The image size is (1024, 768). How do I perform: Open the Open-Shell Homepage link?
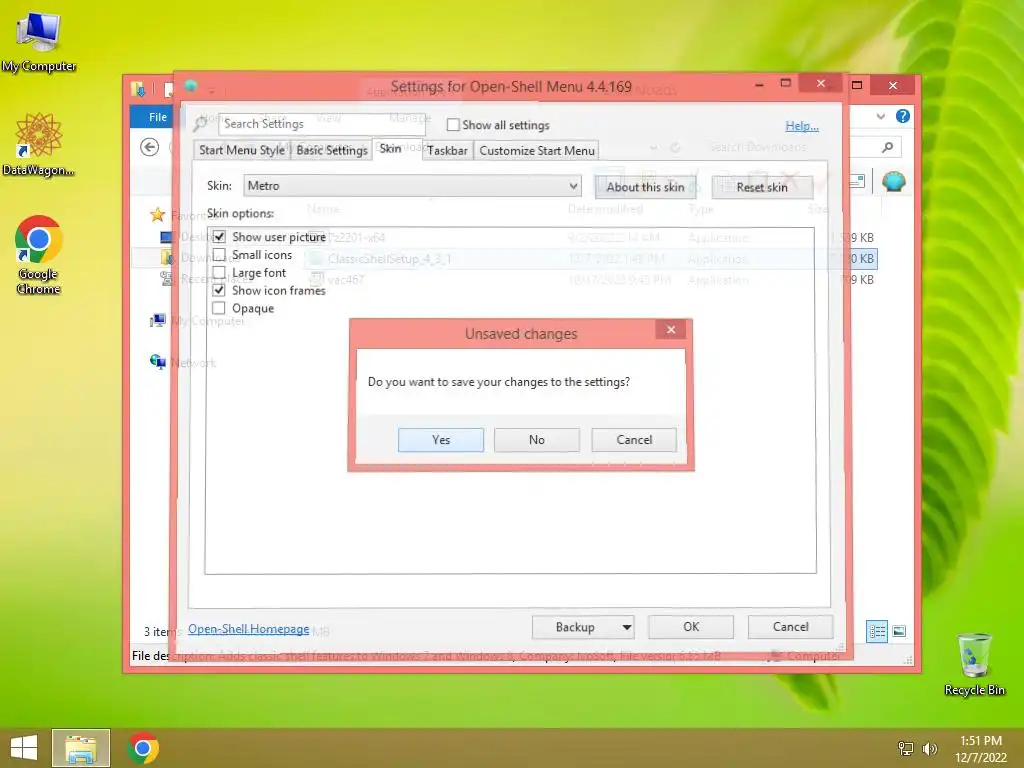[x=249, y=629]
